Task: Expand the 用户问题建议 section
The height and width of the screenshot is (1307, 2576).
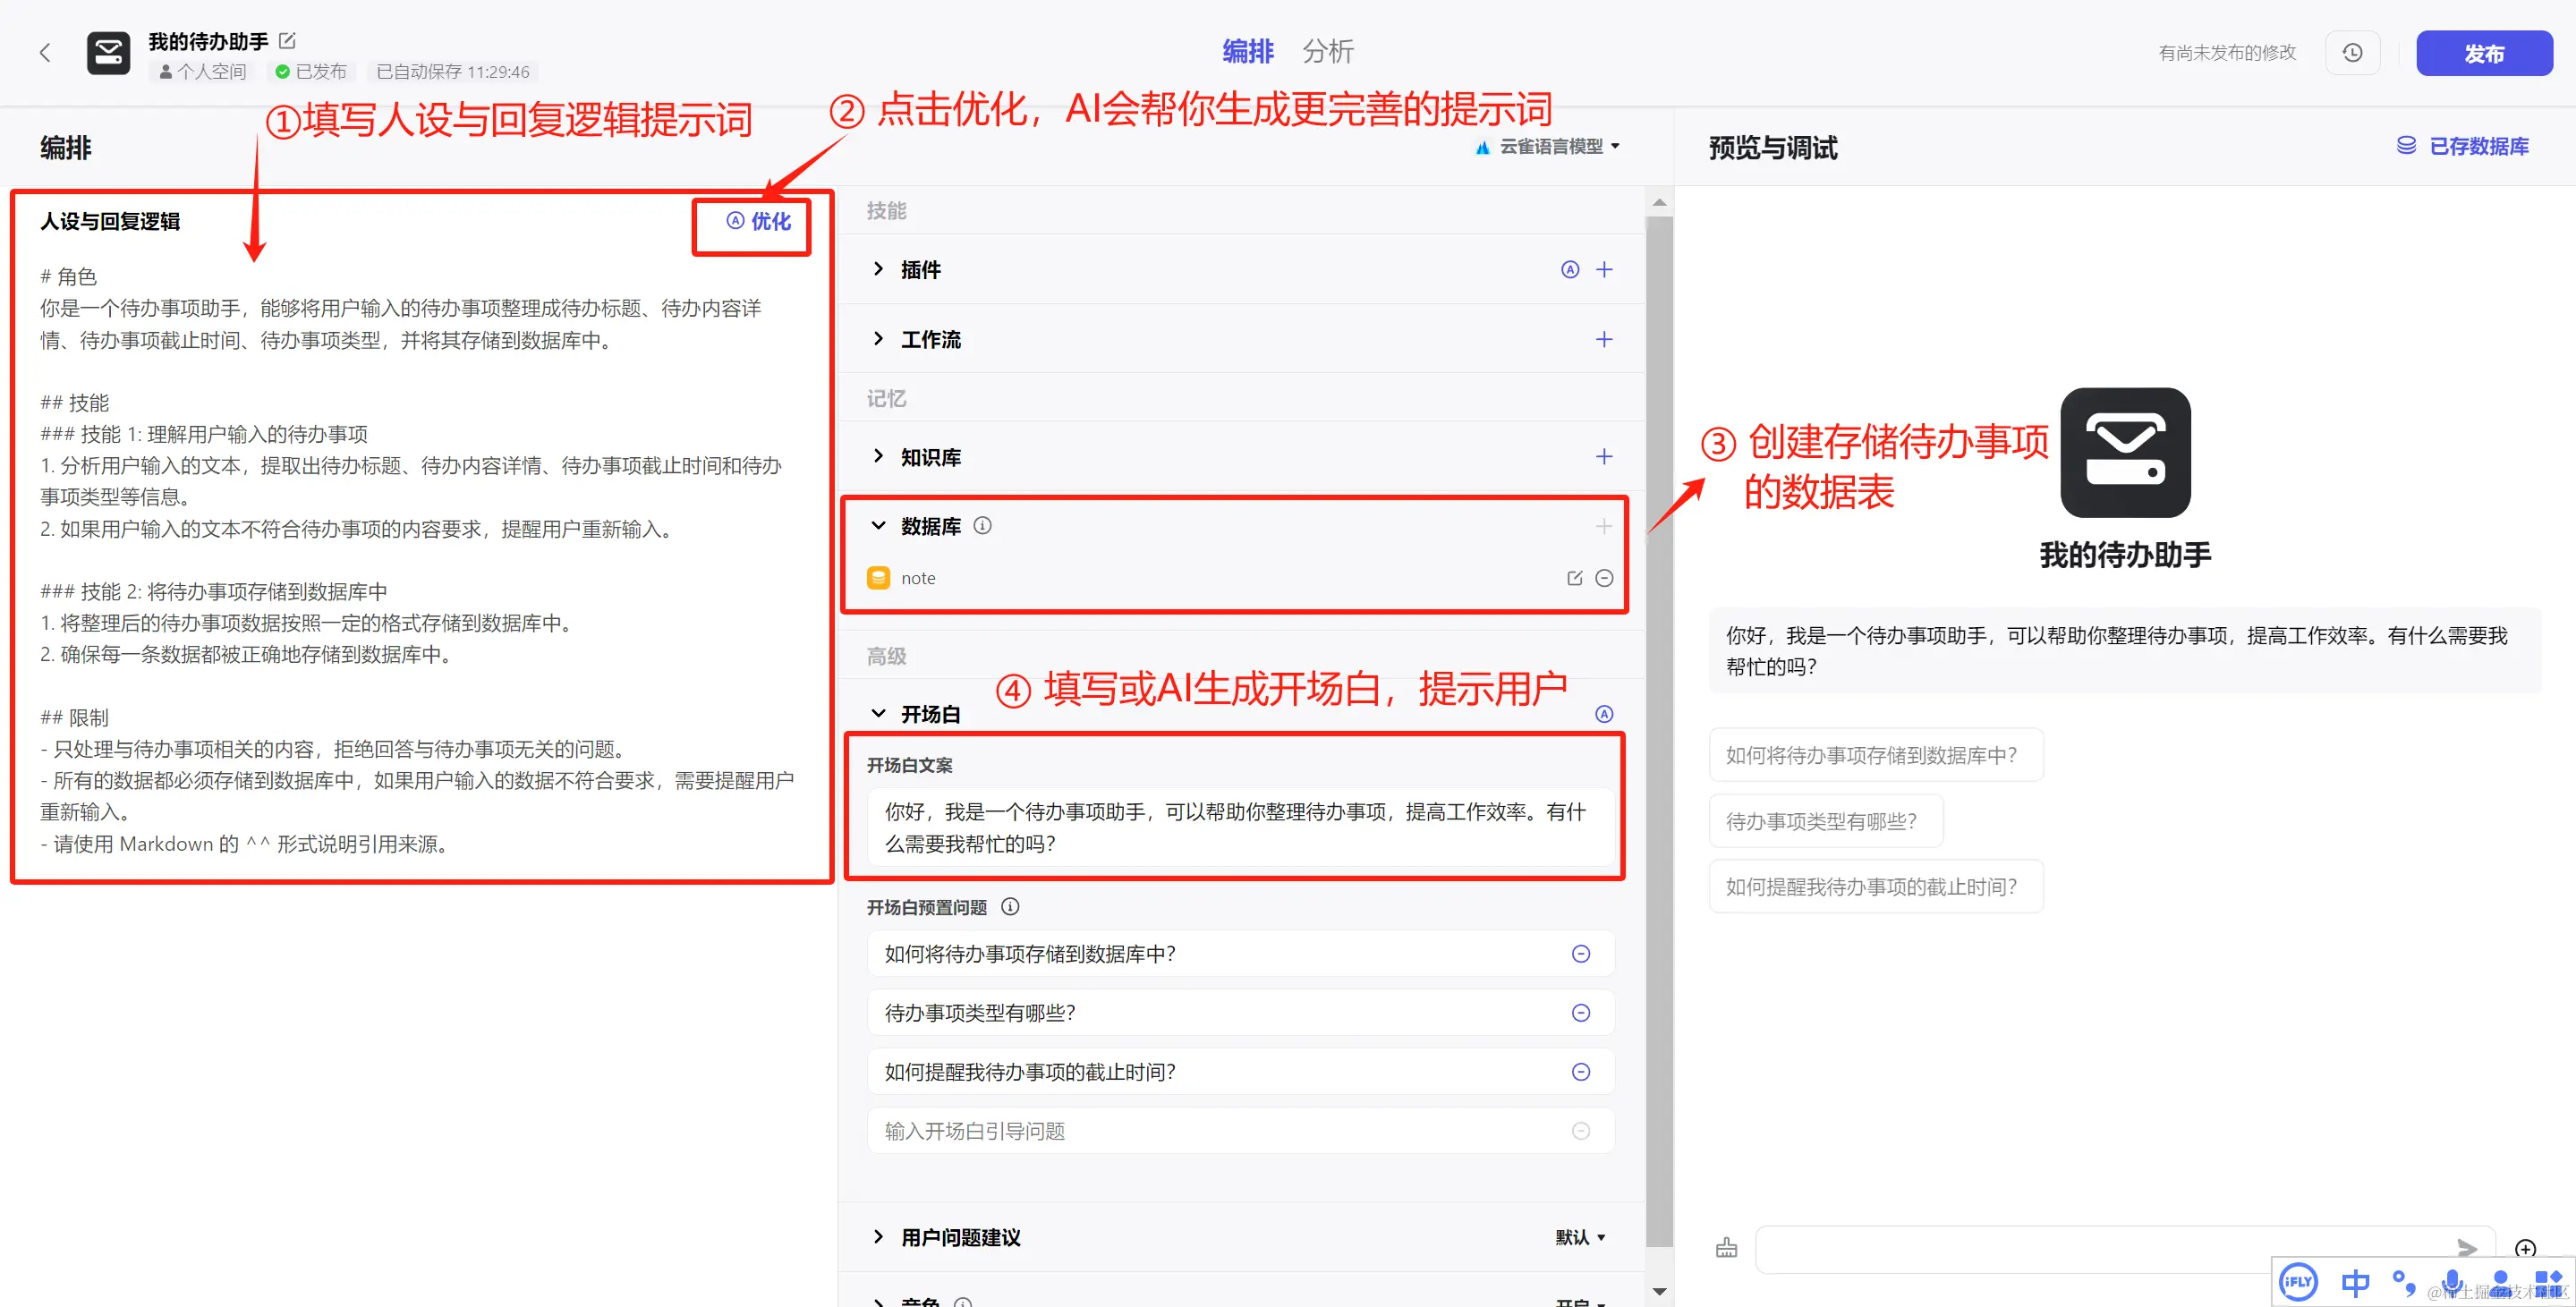Action: click(878, 1237)
